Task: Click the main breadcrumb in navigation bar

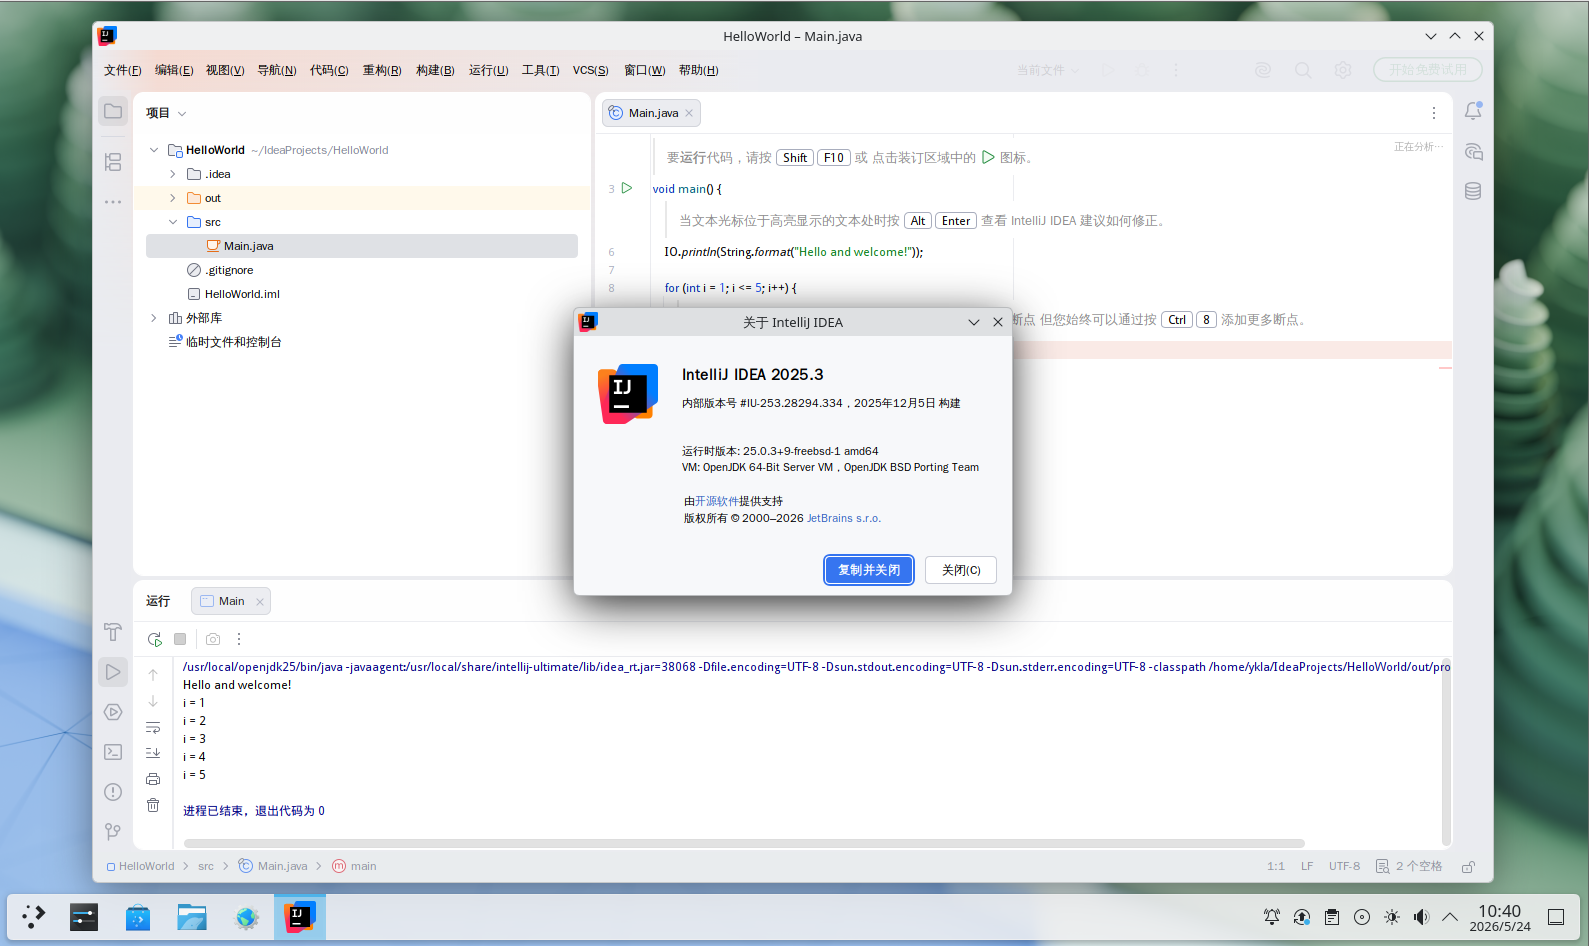Action: coord(354,867)
